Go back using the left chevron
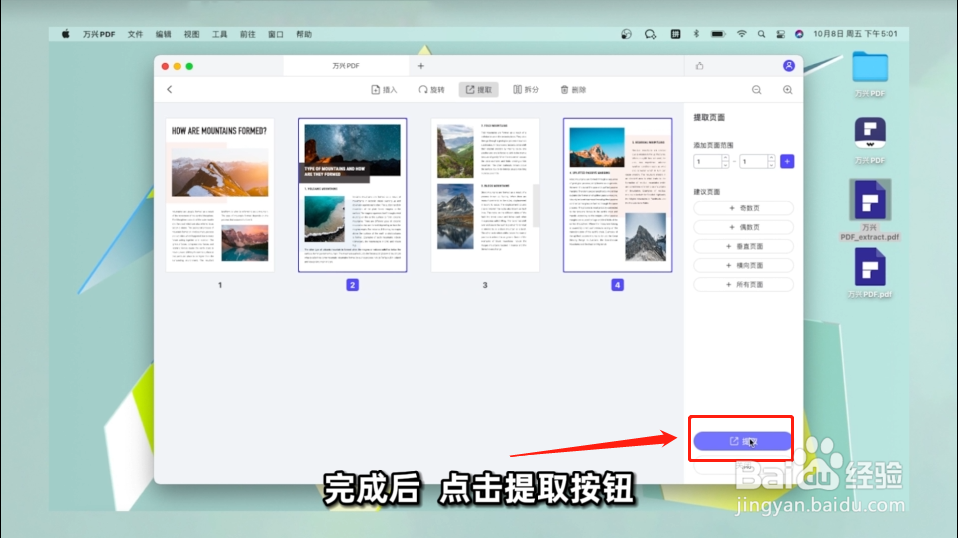The height and width of the screenshot is (538, 958). click(170, 90)
